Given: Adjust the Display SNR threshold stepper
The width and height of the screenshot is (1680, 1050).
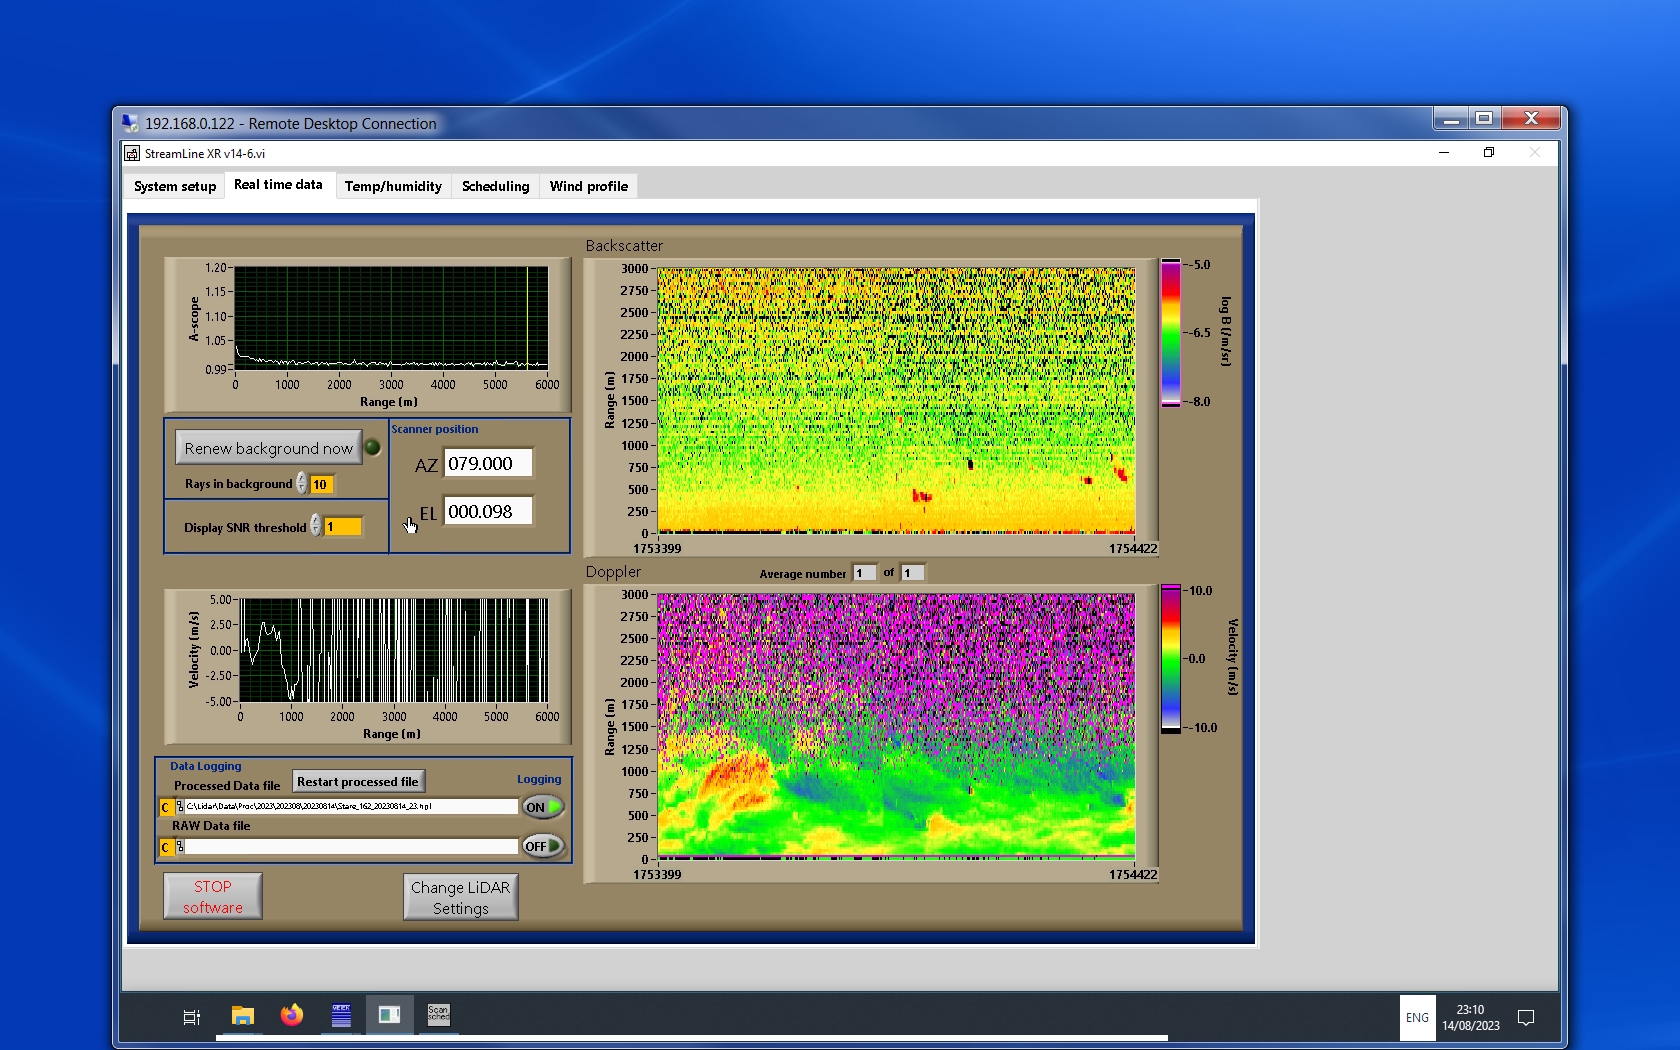Looking at the screenshot, I should pyautogui.click(x=316, y=526).
